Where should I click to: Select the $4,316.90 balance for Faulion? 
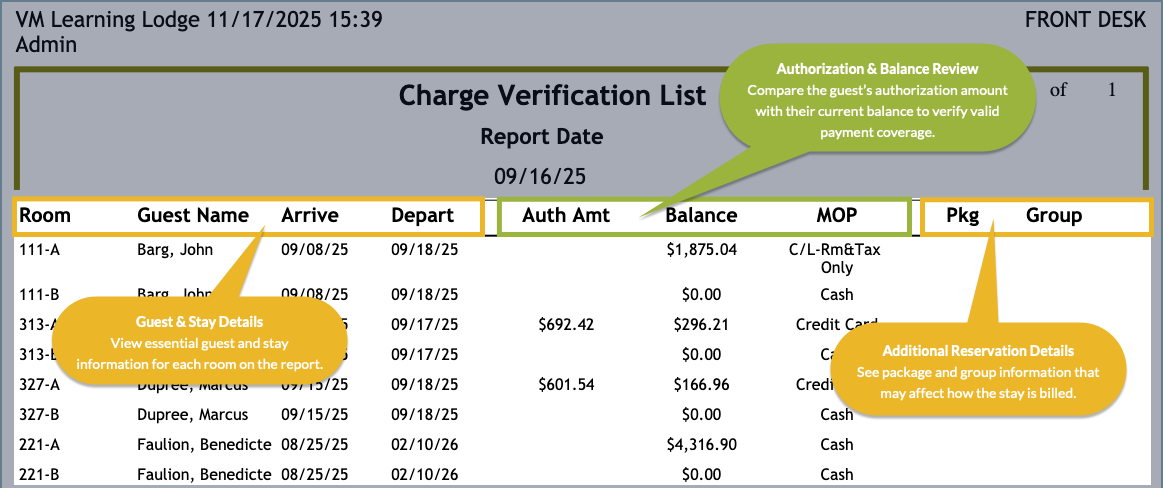point(701,444)
